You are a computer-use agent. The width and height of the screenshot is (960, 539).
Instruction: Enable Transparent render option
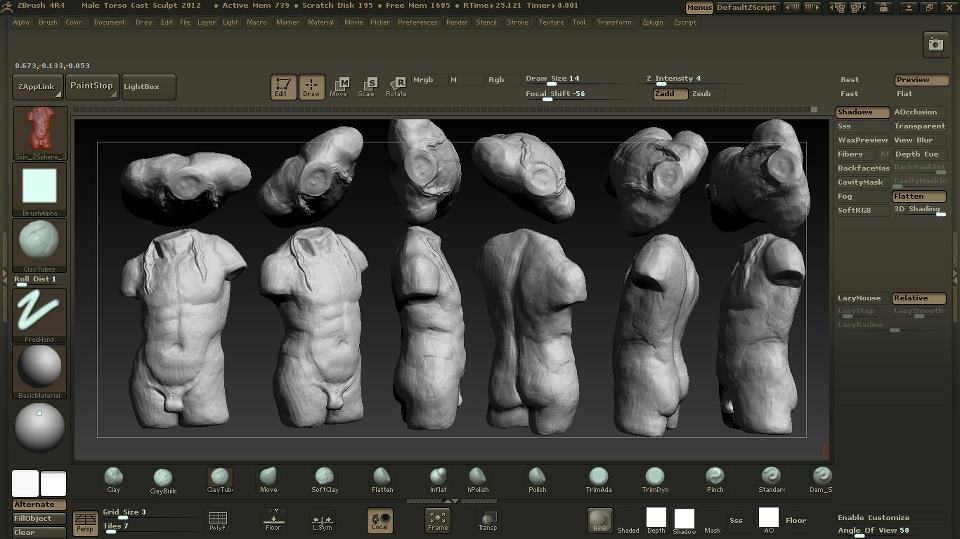(920, 126)
